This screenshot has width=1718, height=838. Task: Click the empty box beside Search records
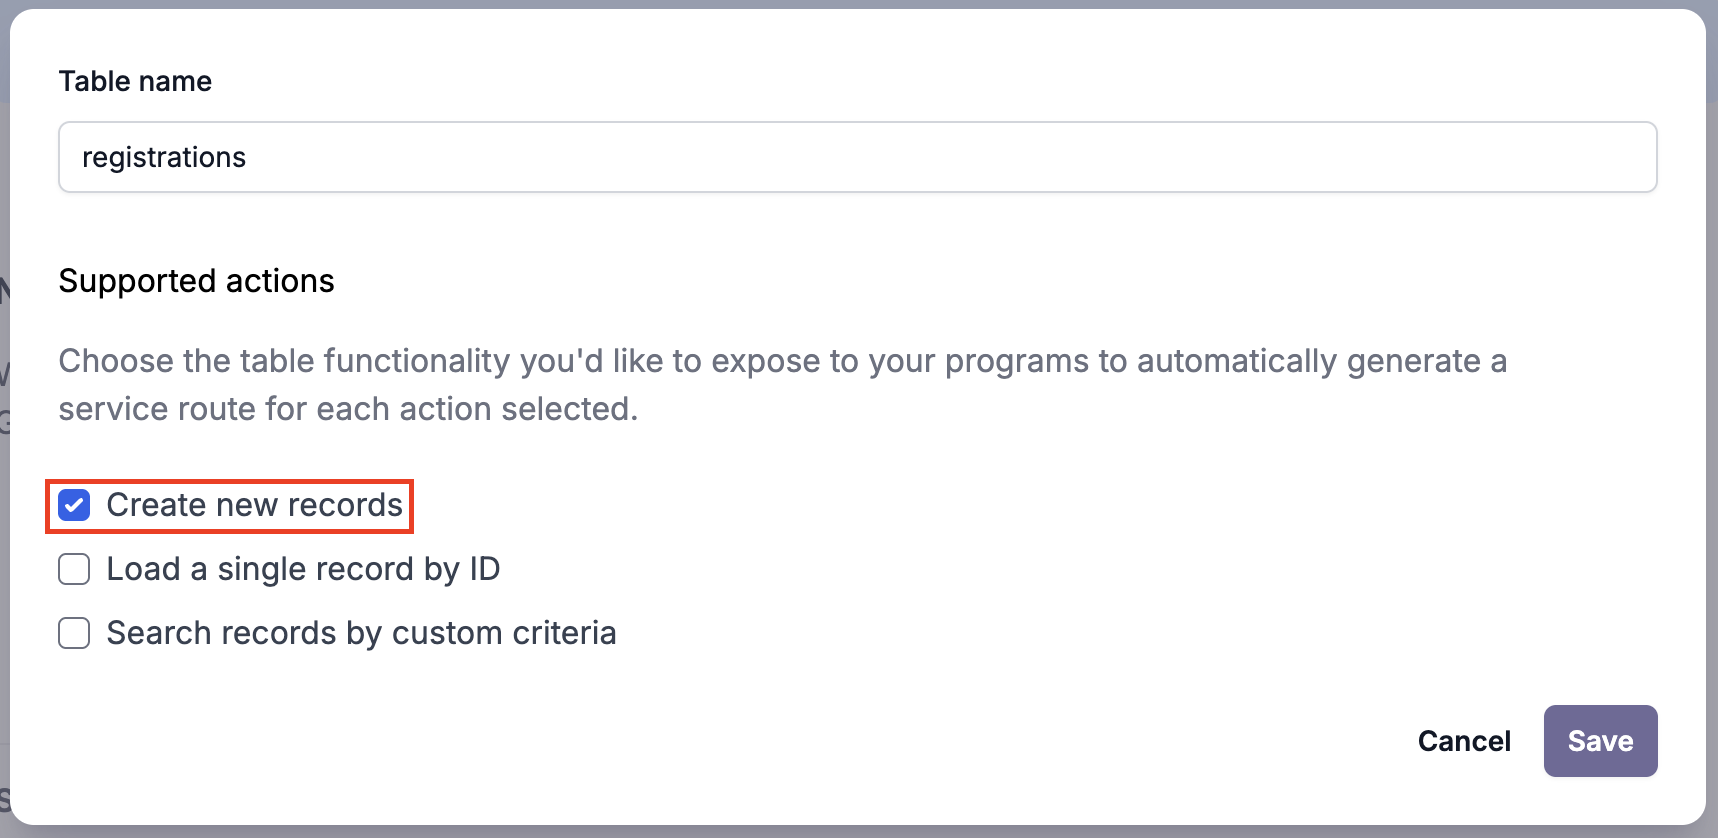pos(74,633)
